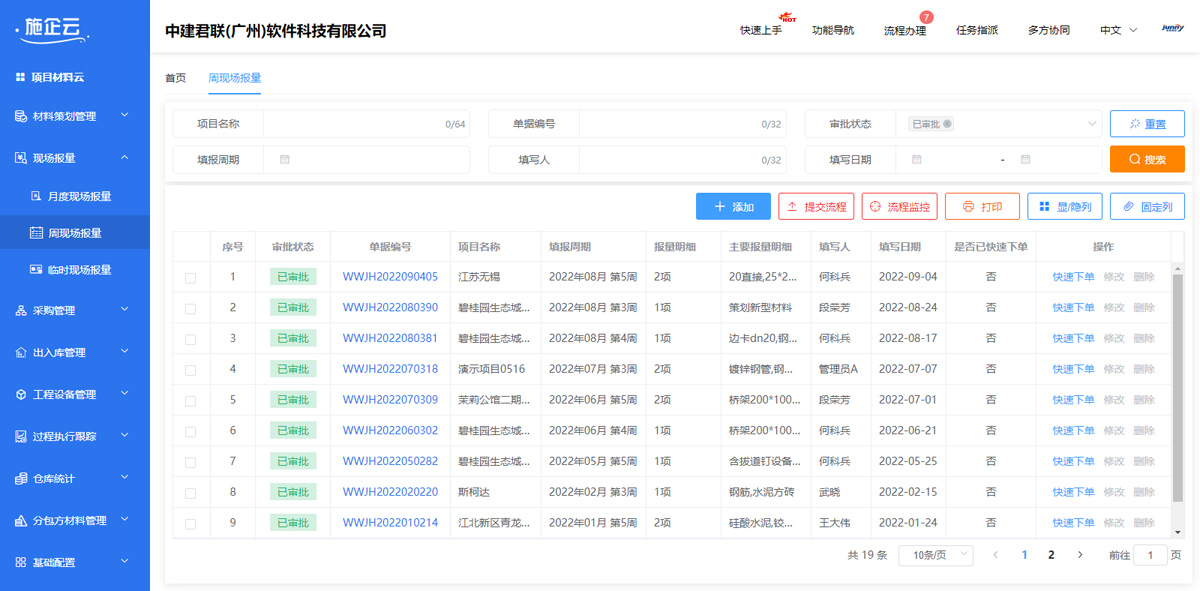Click the 工程设备管理 cube icon
The width and height of the screenshot is (1200, 591).
pyautogui.click(x=21, y=395)
